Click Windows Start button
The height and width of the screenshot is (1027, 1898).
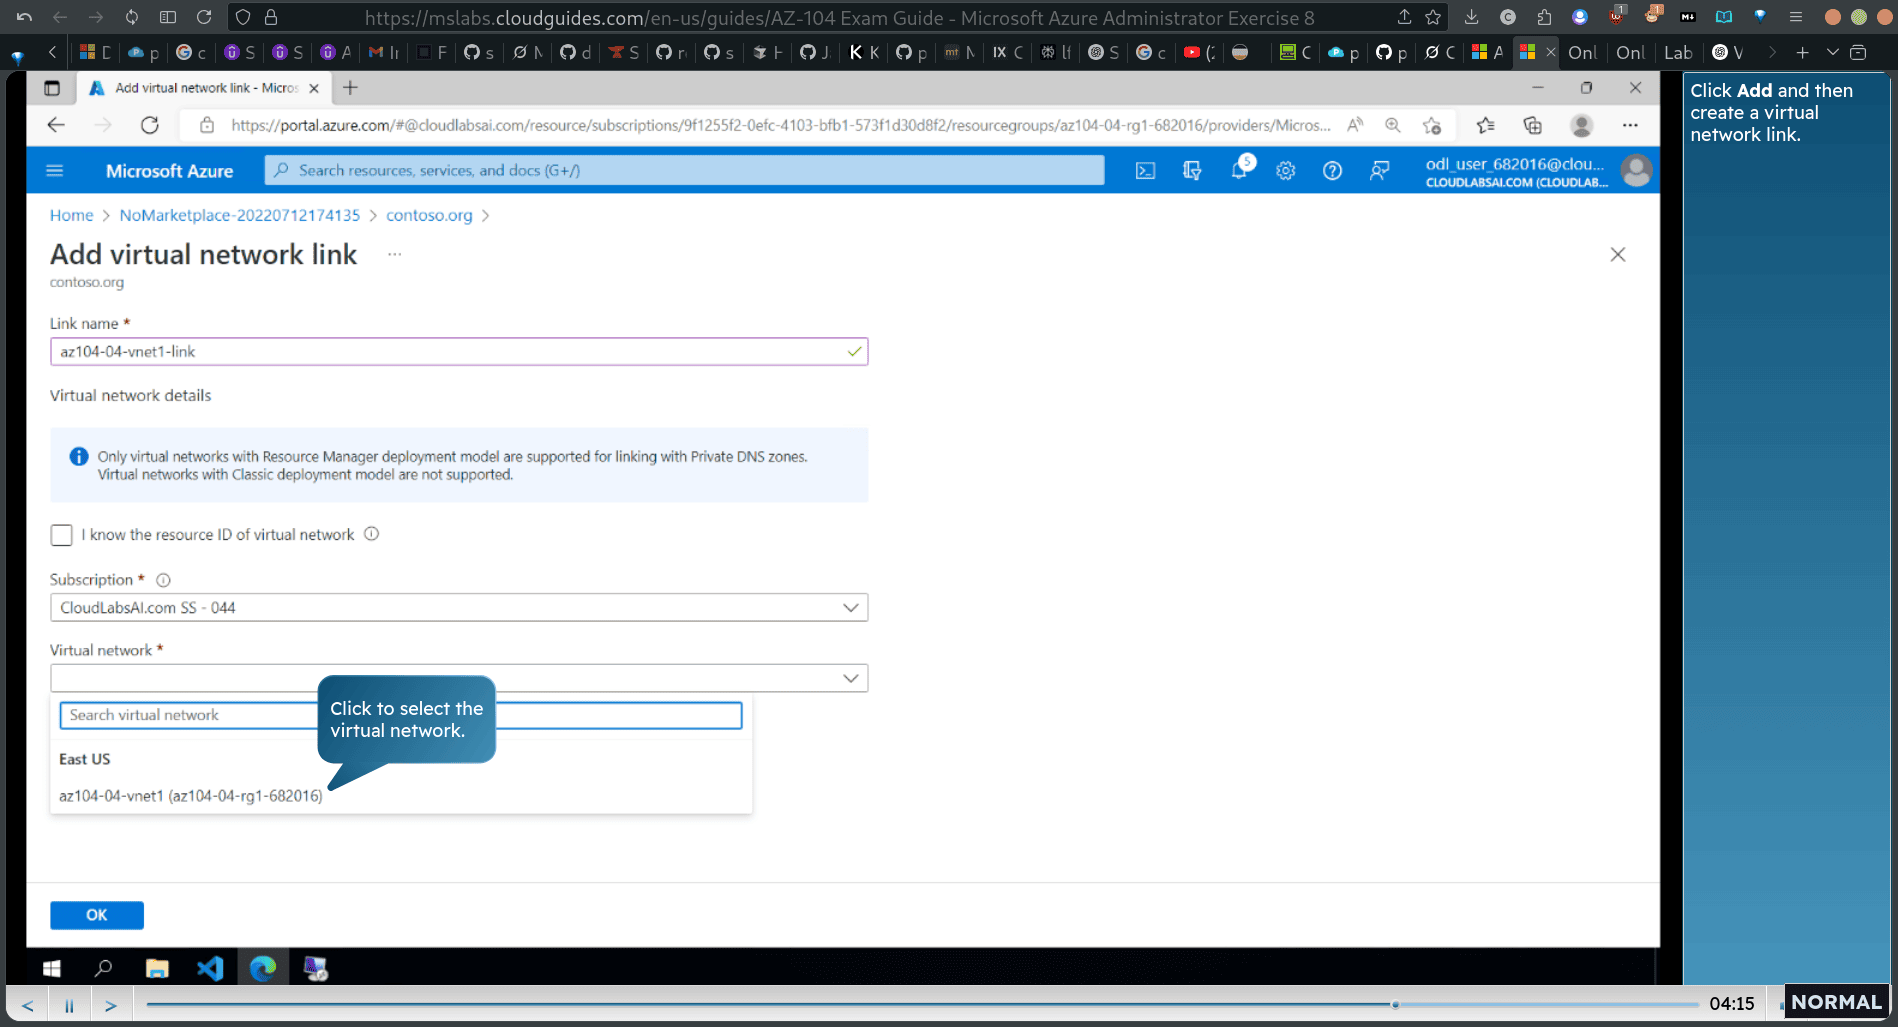tap(52, 968)
